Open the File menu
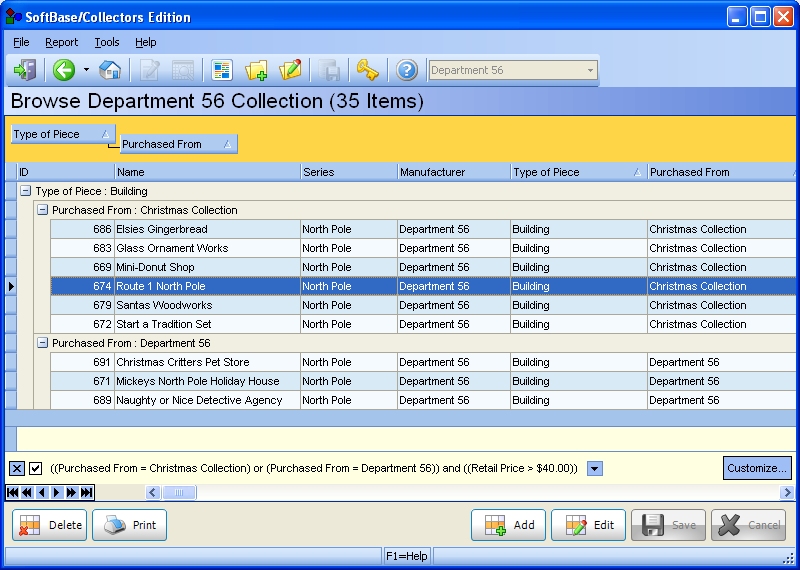Image resolution: width=800 pixels, height=570 pixels. tap(21, 42)
